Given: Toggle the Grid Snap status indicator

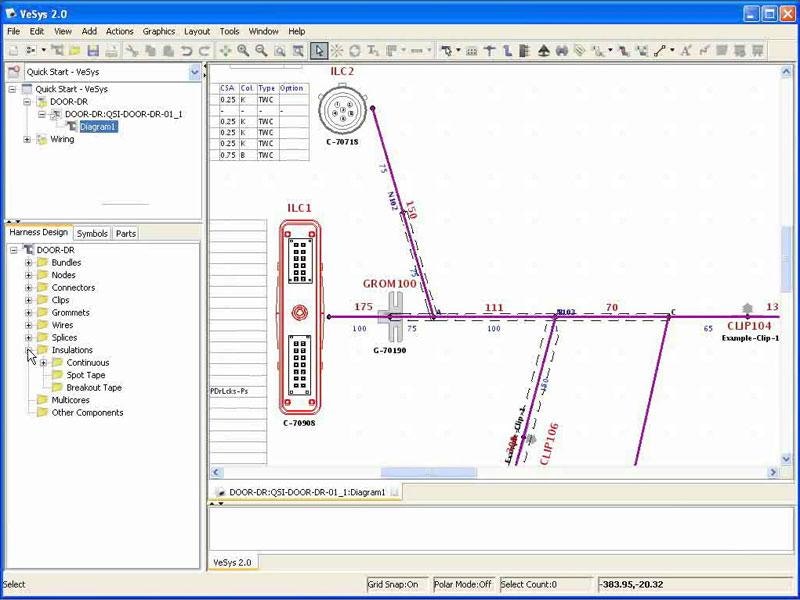Looking at the screenshot, I should point(393,584).
